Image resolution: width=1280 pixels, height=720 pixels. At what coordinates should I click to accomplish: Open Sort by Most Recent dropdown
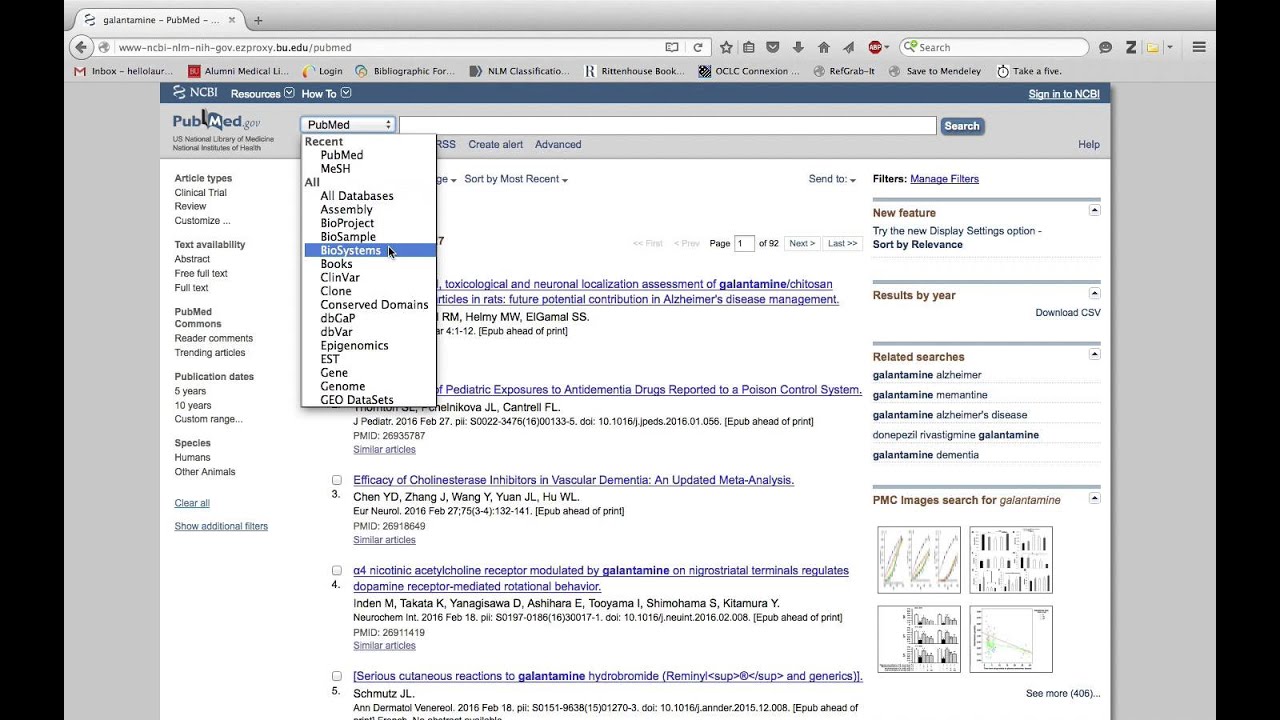point(516,179)
